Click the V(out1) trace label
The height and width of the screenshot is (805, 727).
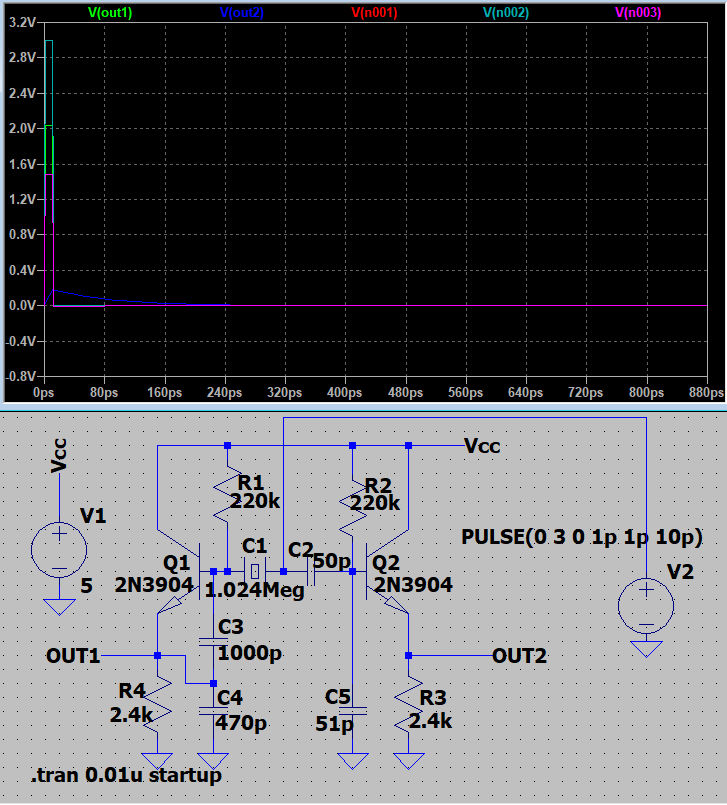(110, 13)
